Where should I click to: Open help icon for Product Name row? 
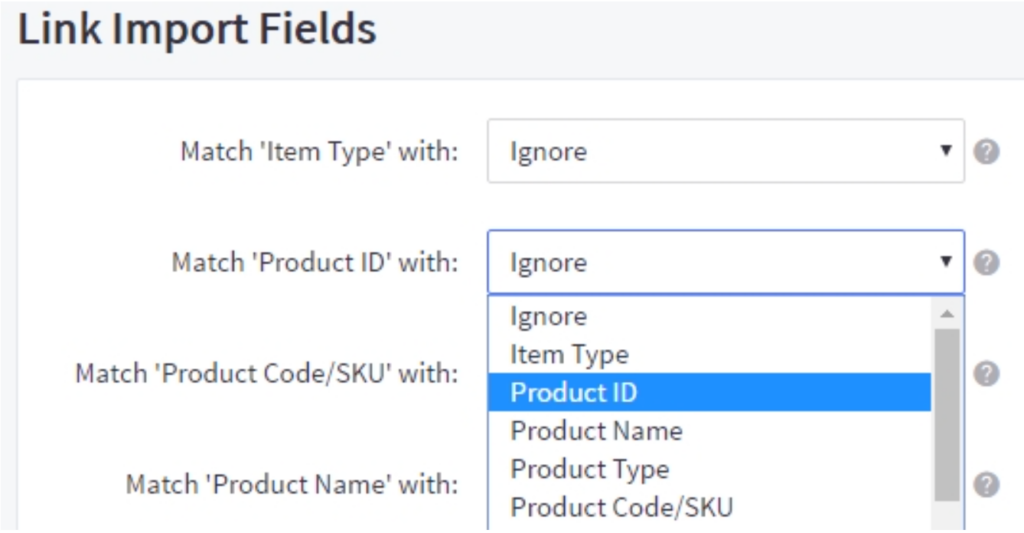[x=986, y=485]
